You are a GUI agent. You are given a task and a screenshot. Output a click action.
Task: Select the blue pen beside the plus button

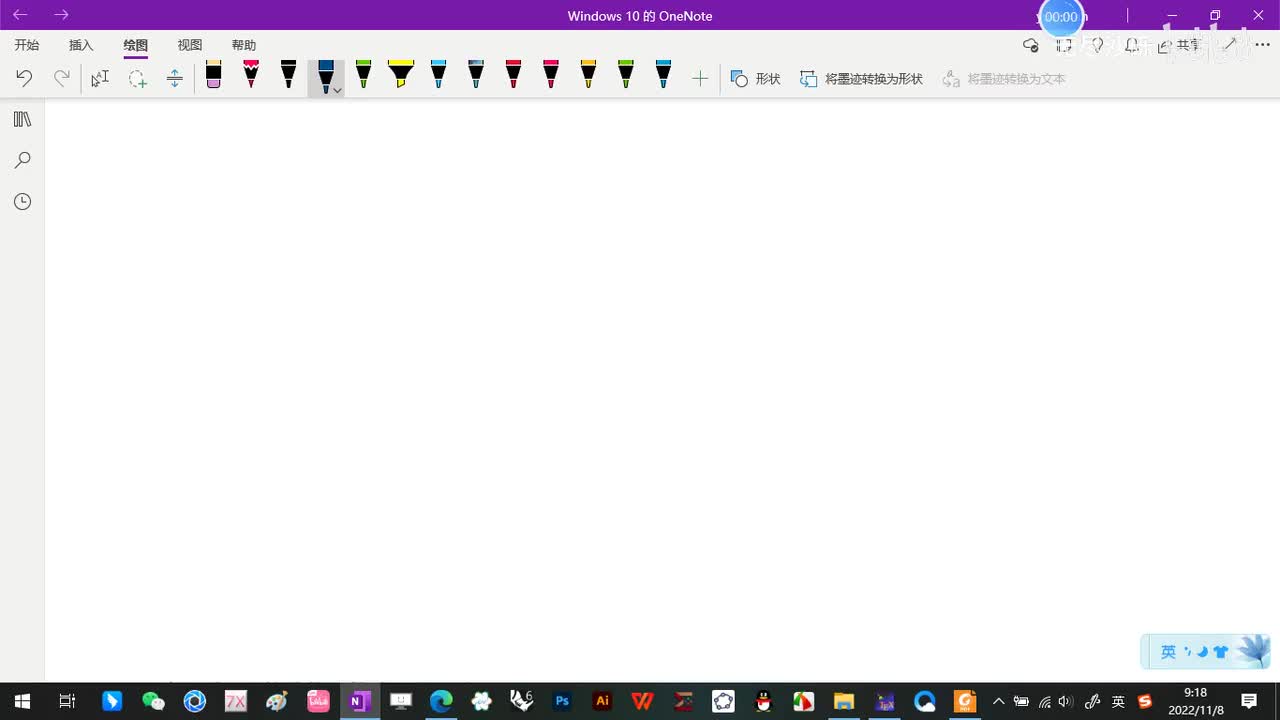tap(663, 74)
